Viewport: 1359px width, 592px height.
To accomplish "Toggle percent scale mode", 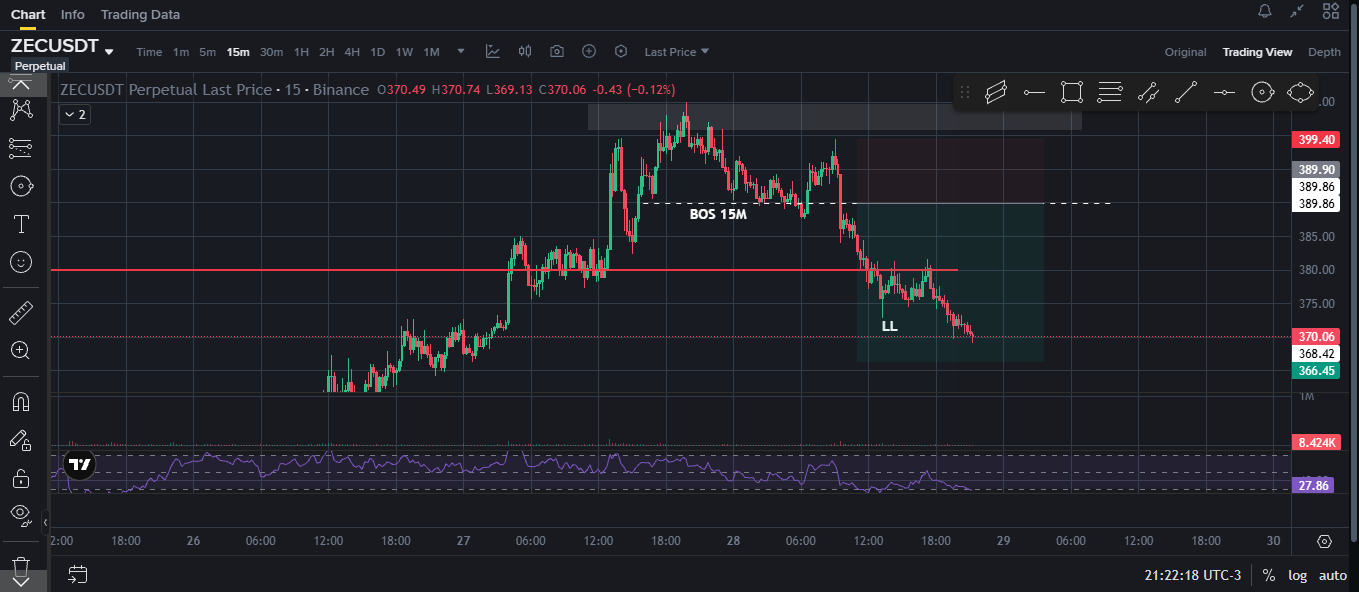I will [1269, 575].
